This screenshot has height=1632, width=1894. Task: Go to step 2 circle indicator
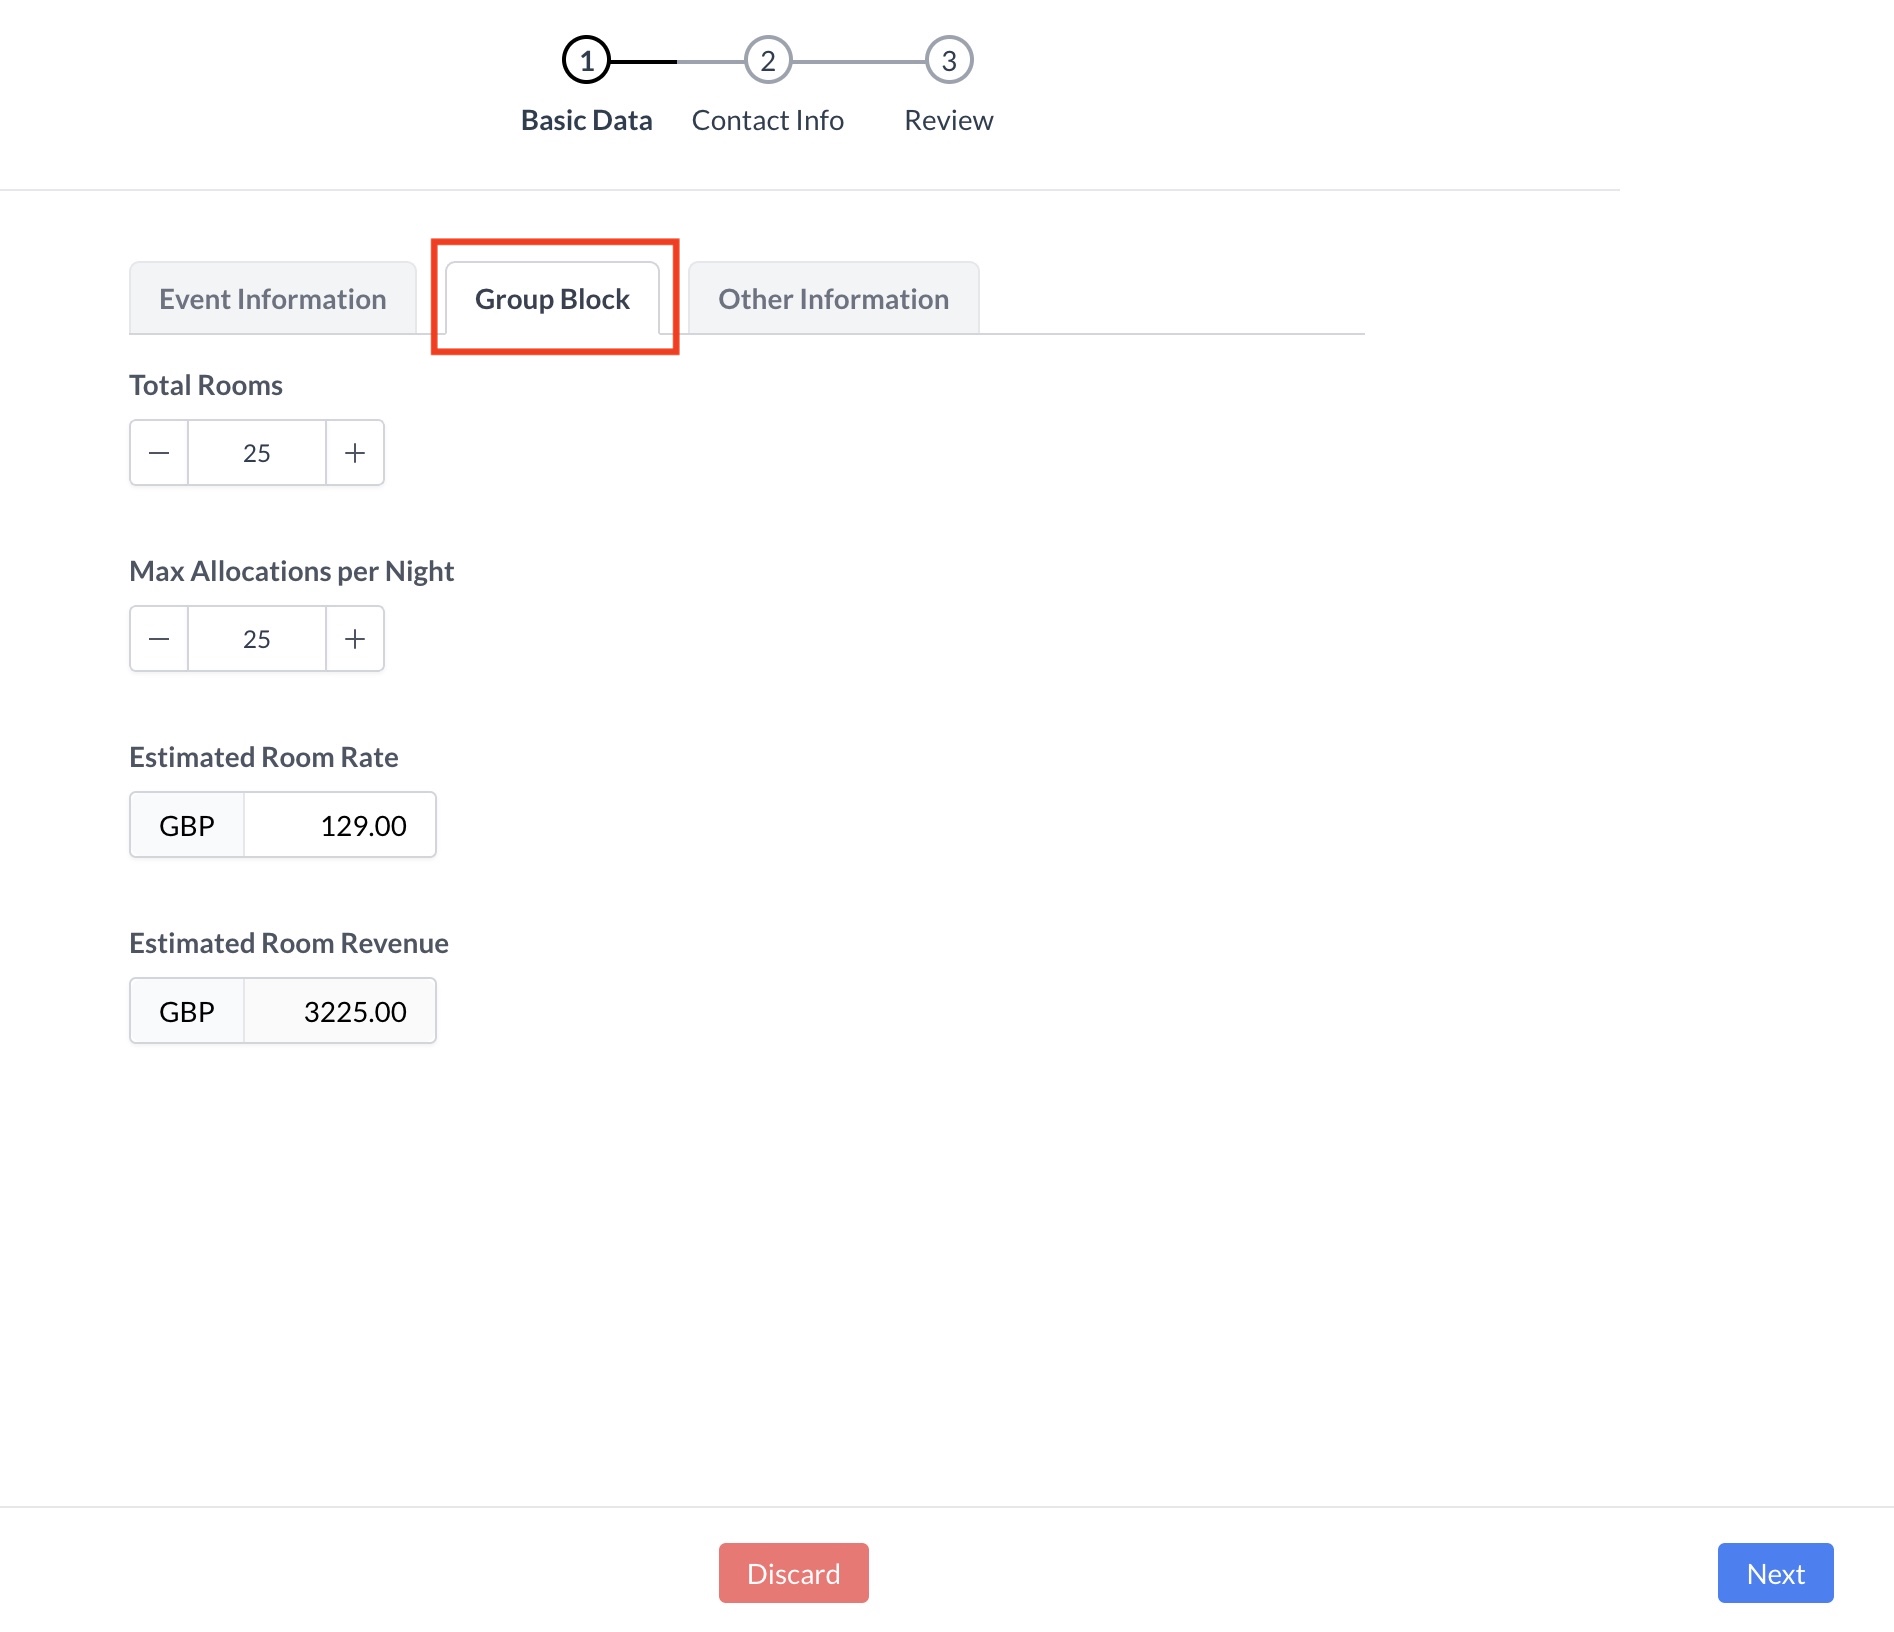pyautogui.click(x=767, y=61)
